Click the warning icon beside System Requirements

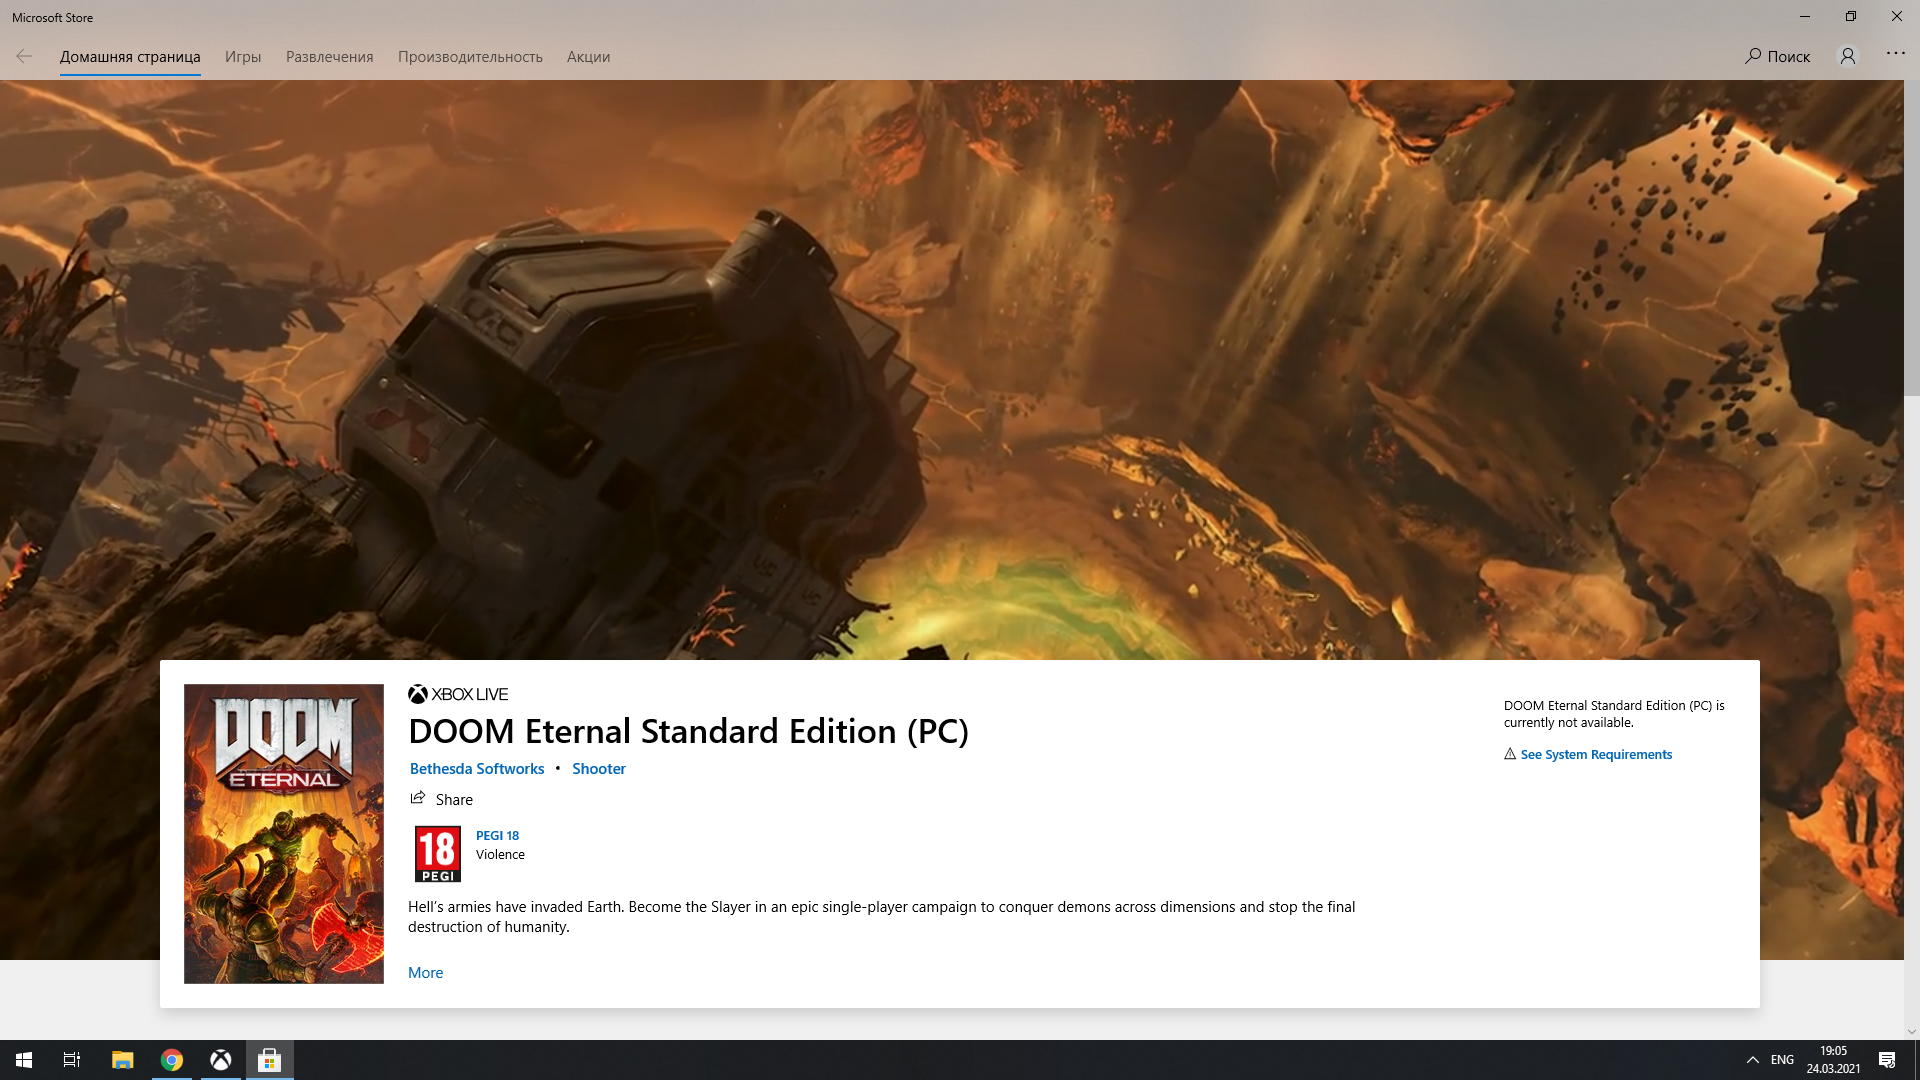tap(1510, 754)
